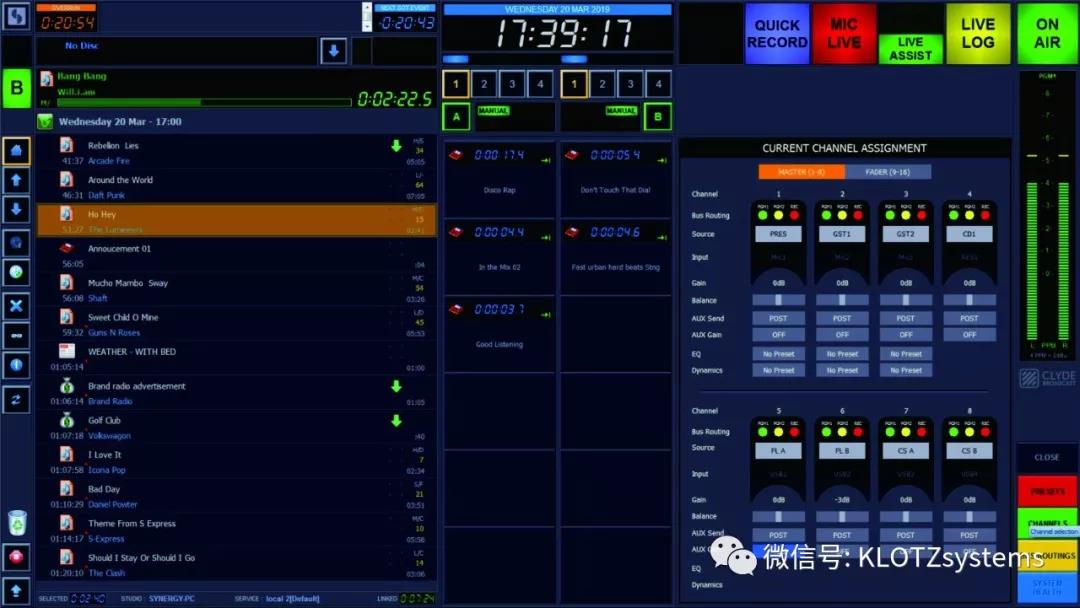Click the QUICK RECORD button

[x=777, y=34]
